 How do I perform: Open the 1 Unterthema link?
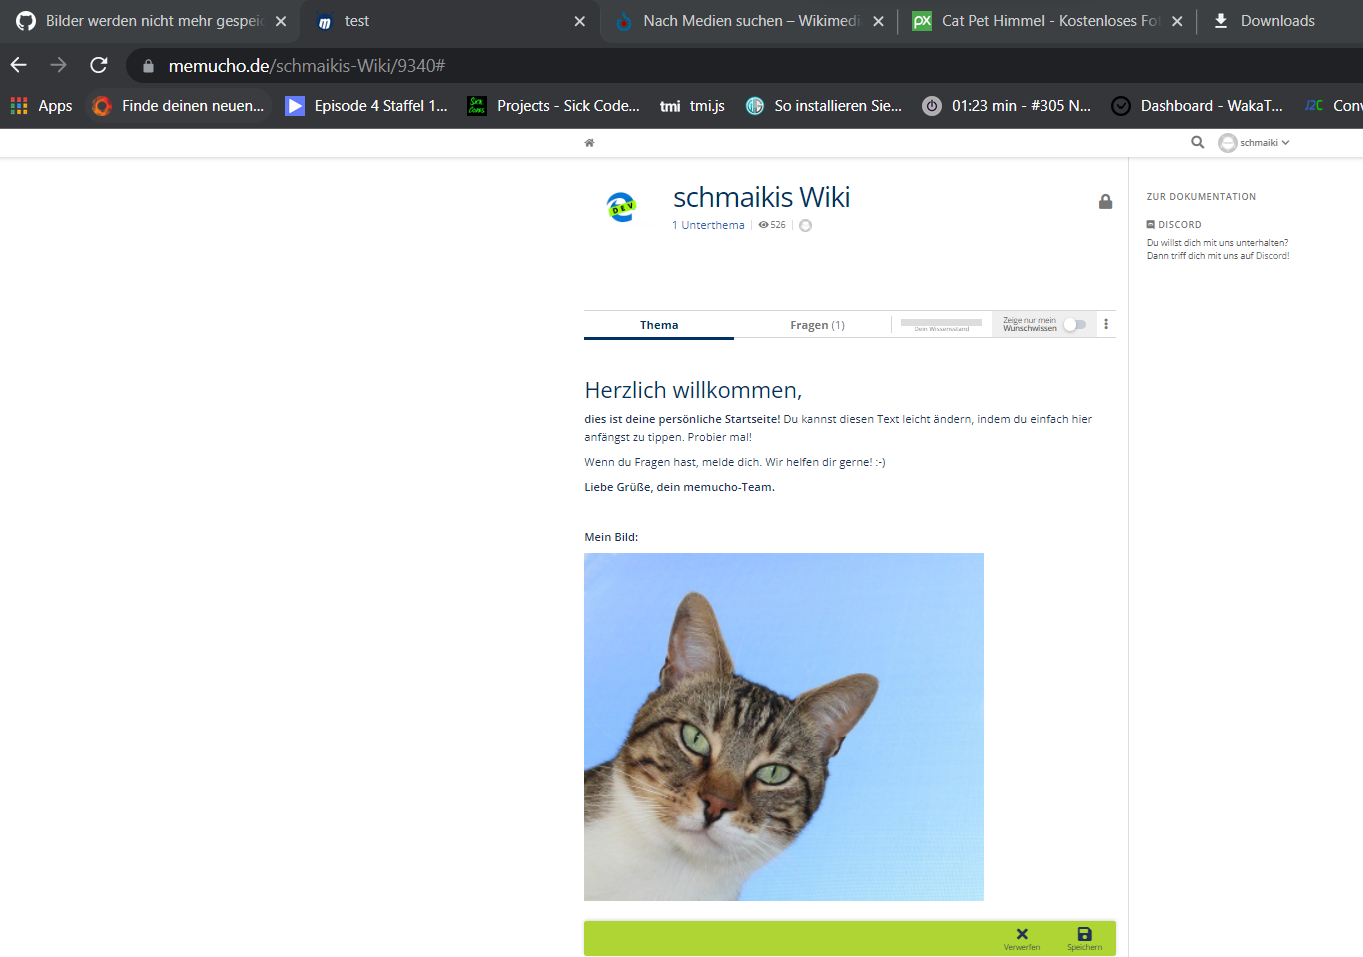point(708,225)
